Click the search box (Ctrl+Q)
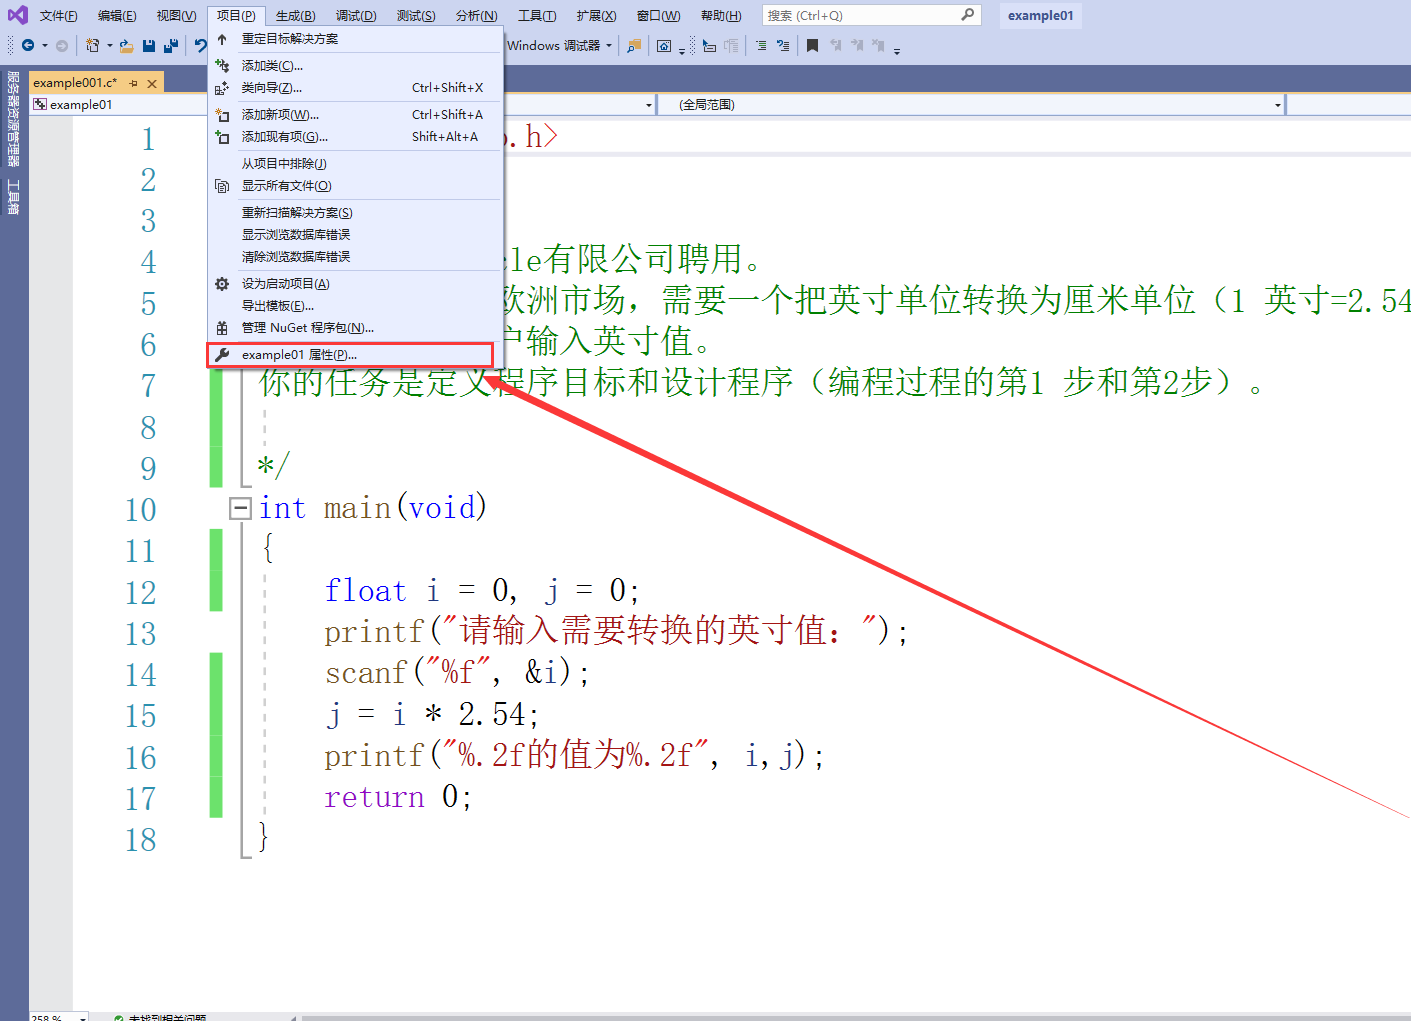The image size is (1411, 1021). (x=860, y=16)
